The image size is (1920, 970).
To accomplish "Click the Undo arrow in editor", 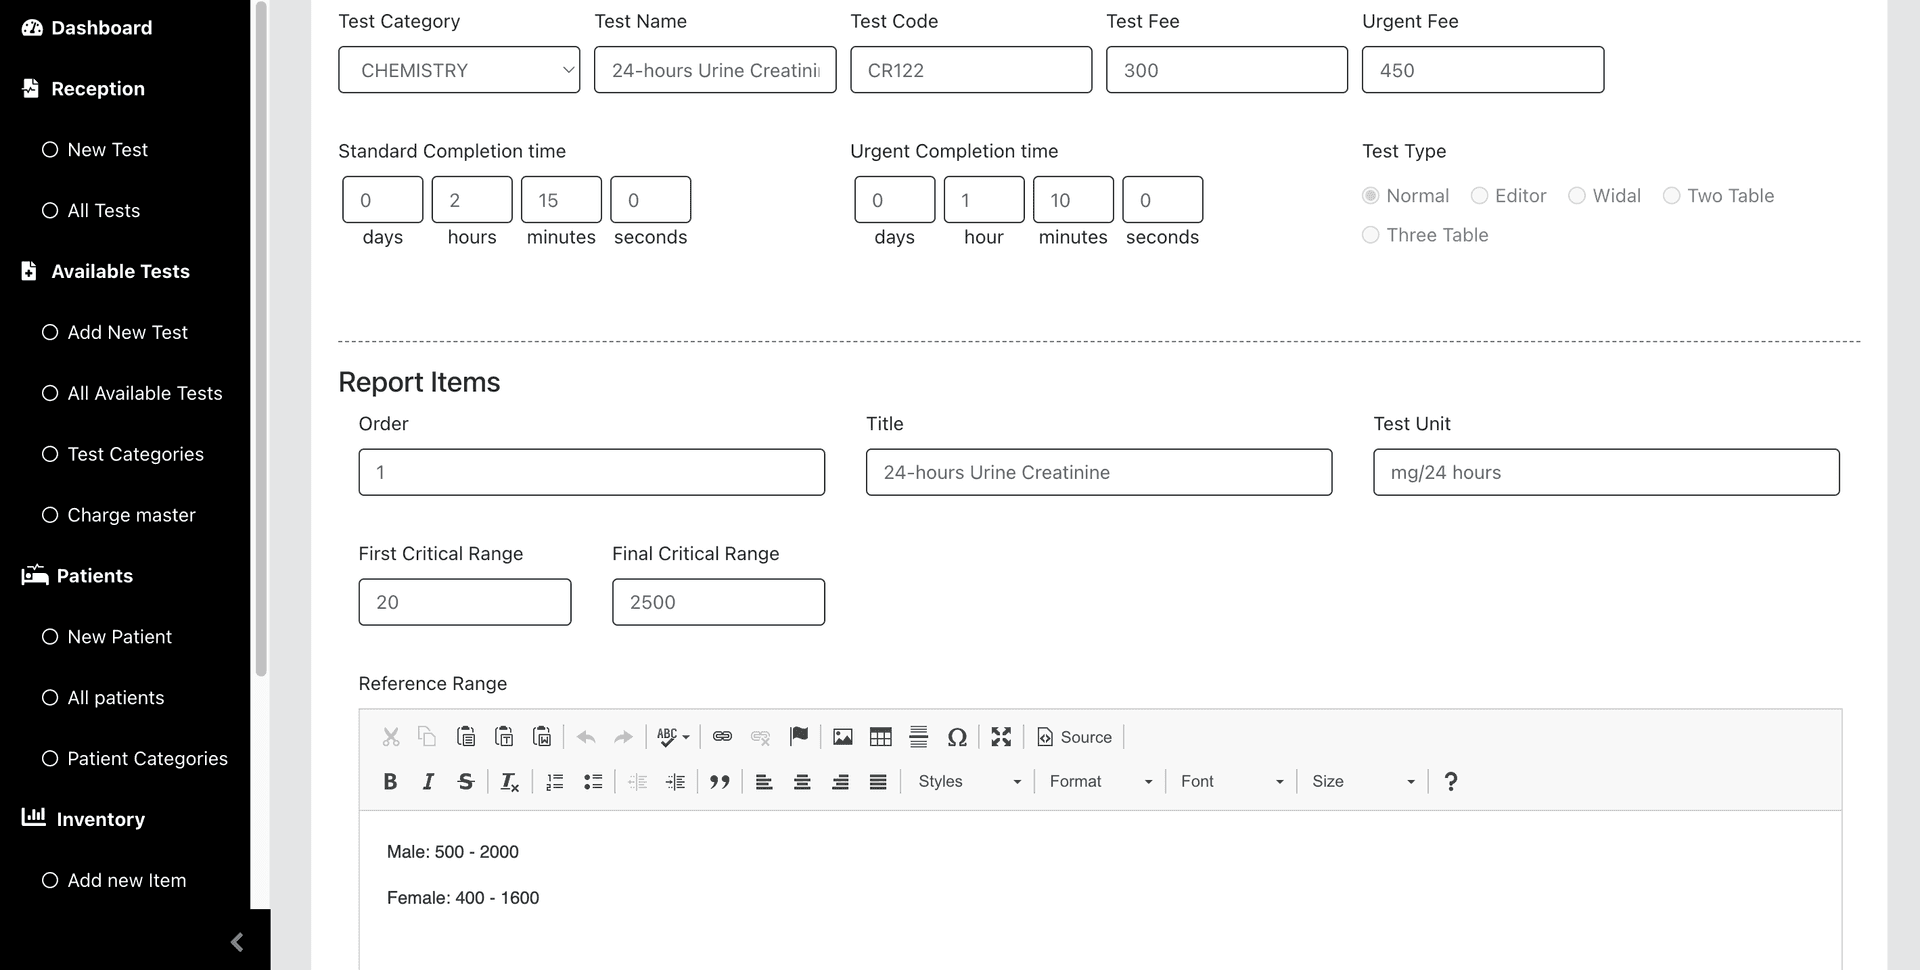I will (586, 737).
